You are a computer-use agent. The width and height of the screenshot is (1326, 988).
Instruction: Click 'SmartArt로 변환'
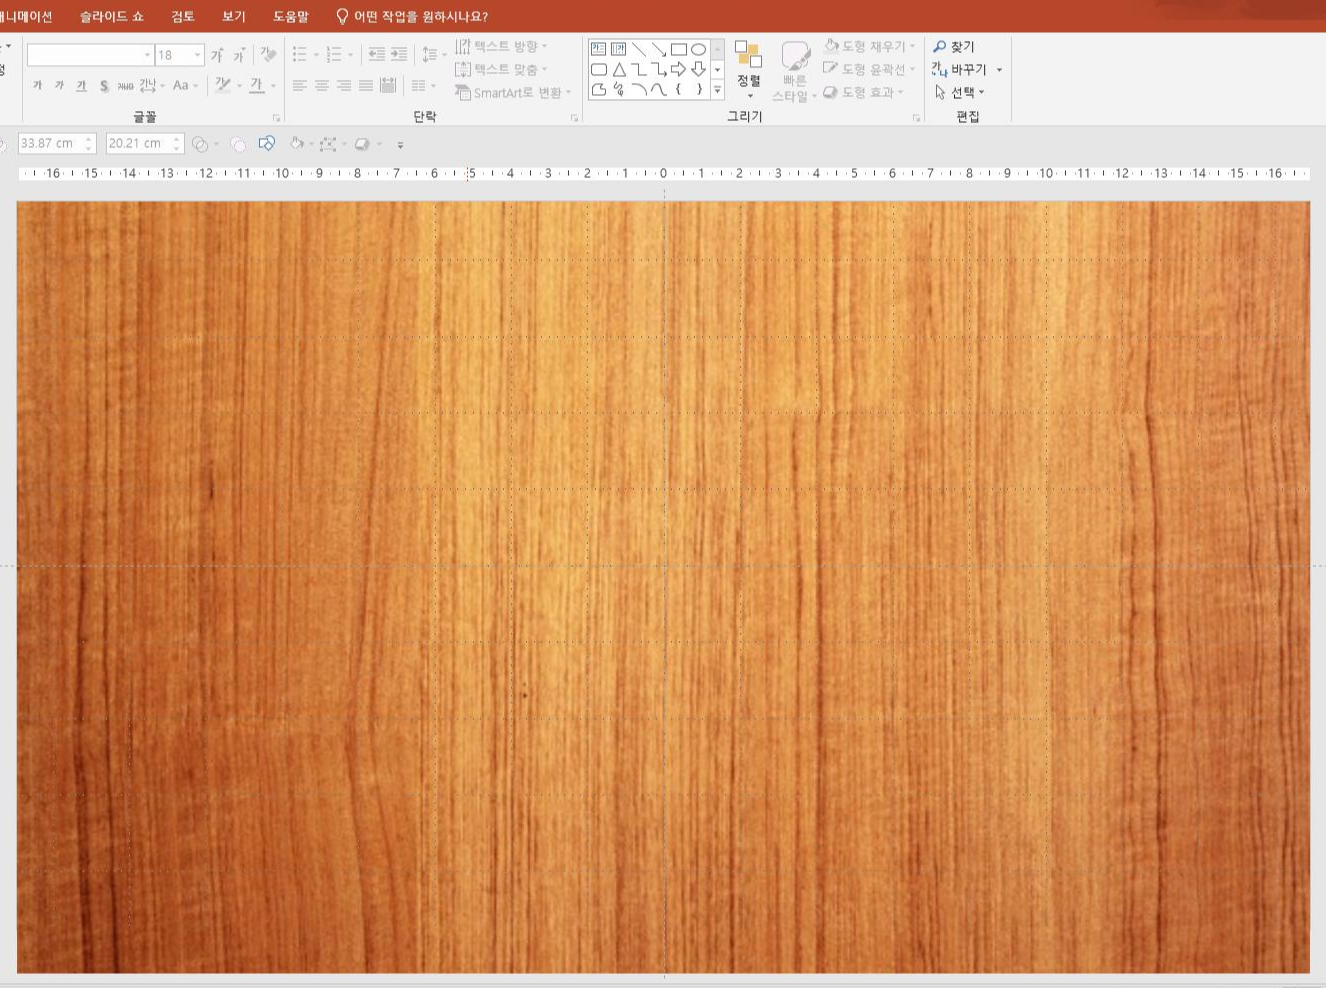(512, 92)
